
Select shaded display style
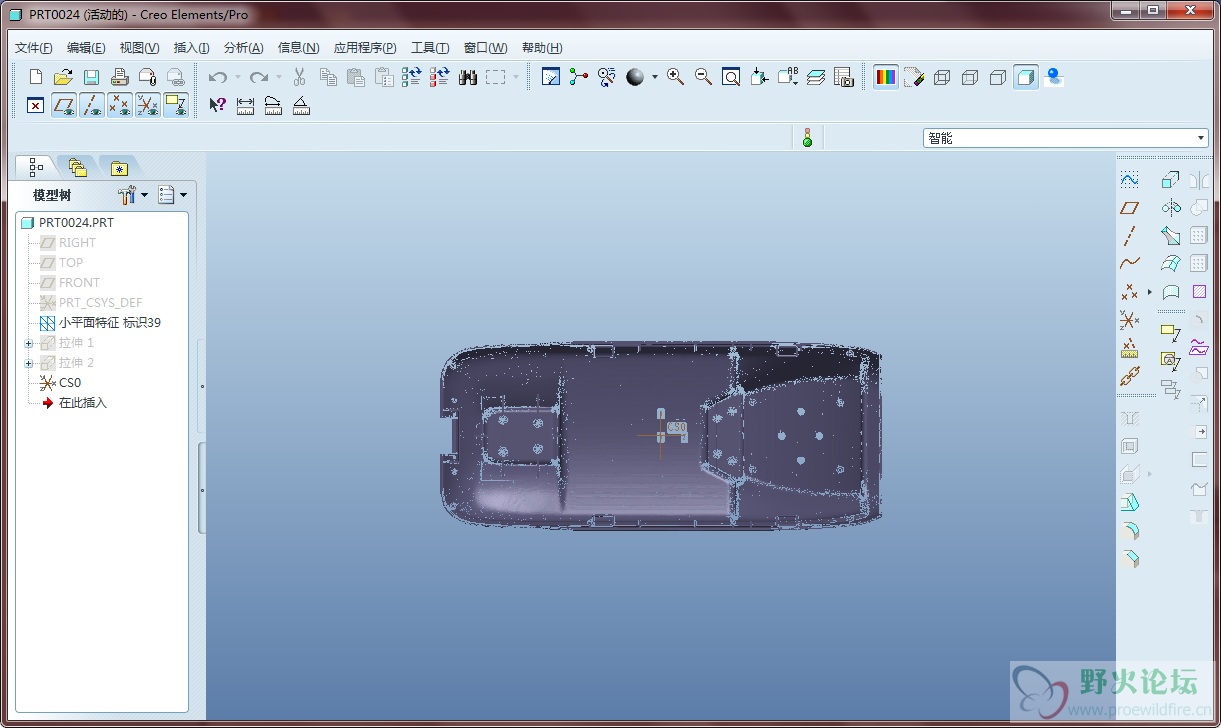tap(1025, 77)
